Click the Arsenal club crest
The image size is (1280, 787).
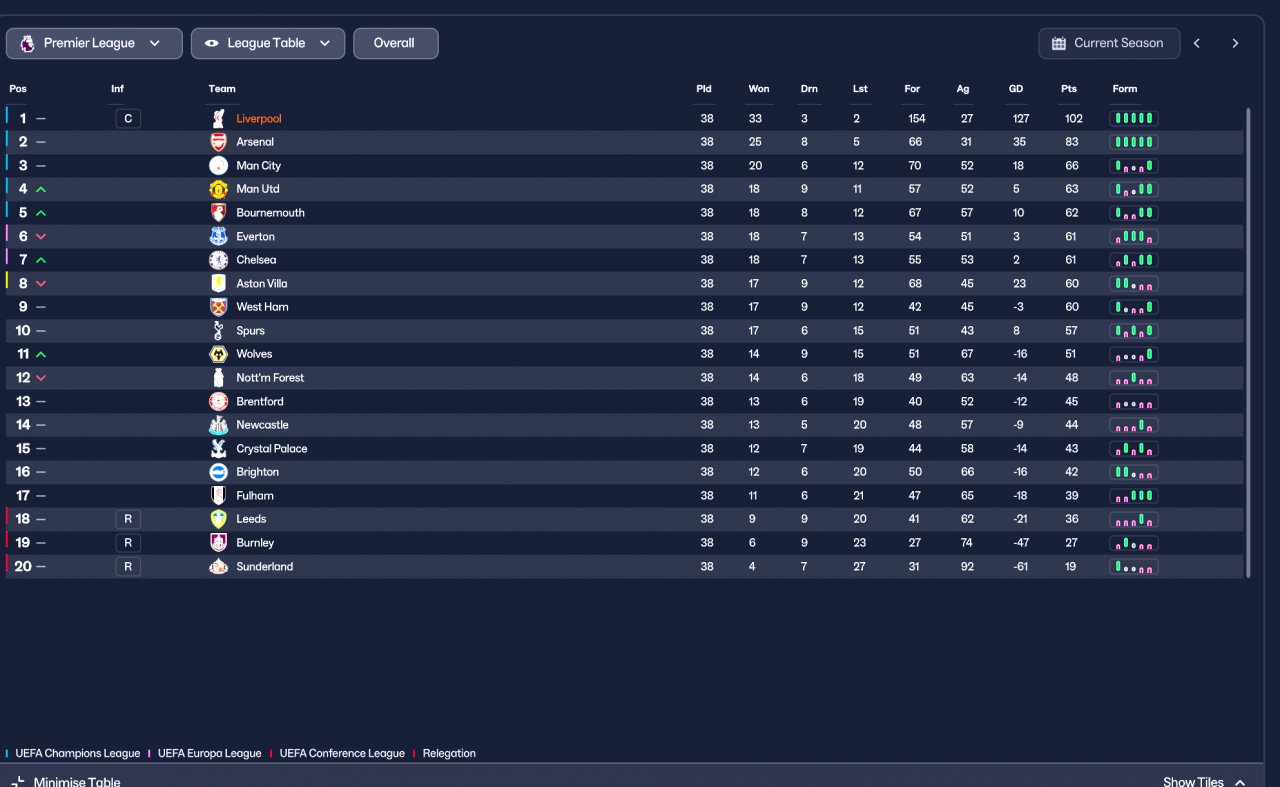(x=218, y=142)
